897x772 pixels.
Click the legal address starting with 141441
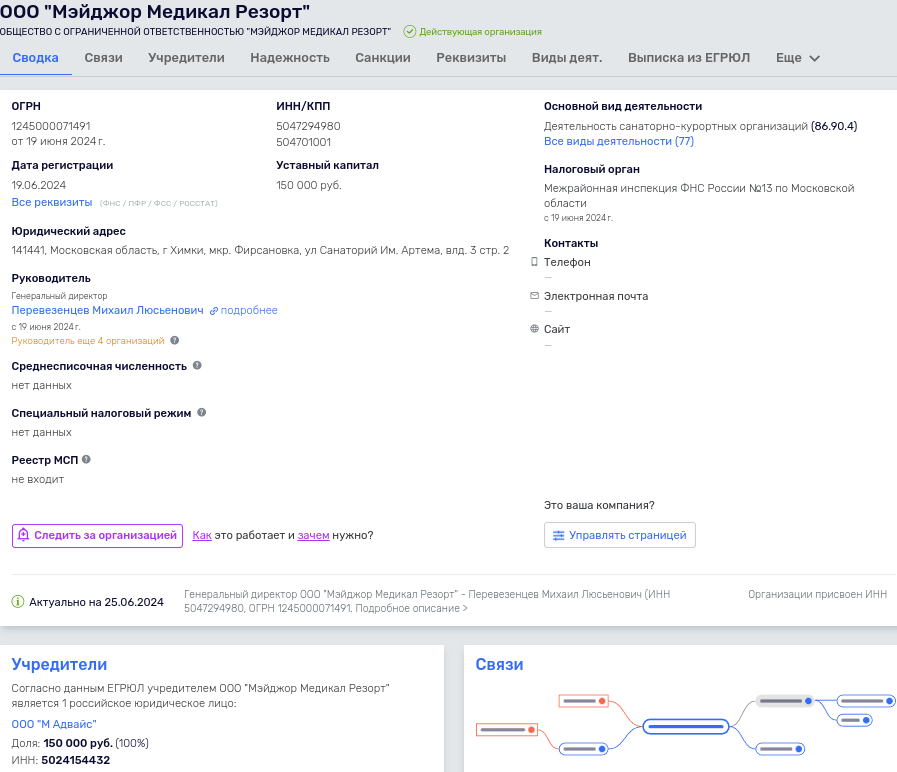[x=260, y=250]
